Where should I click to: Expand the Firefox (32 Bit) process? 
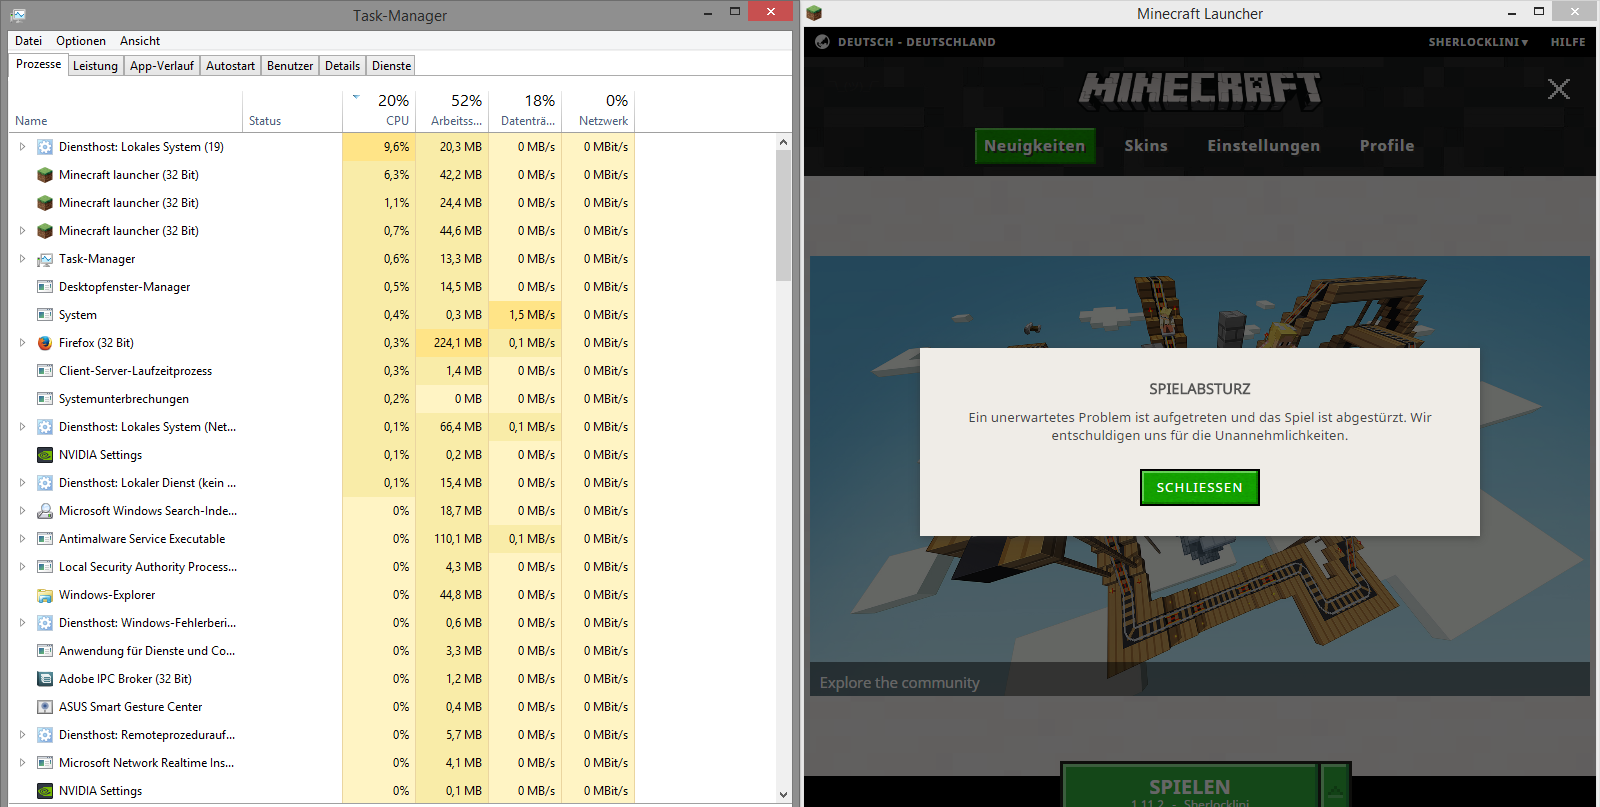pos(22,343)
